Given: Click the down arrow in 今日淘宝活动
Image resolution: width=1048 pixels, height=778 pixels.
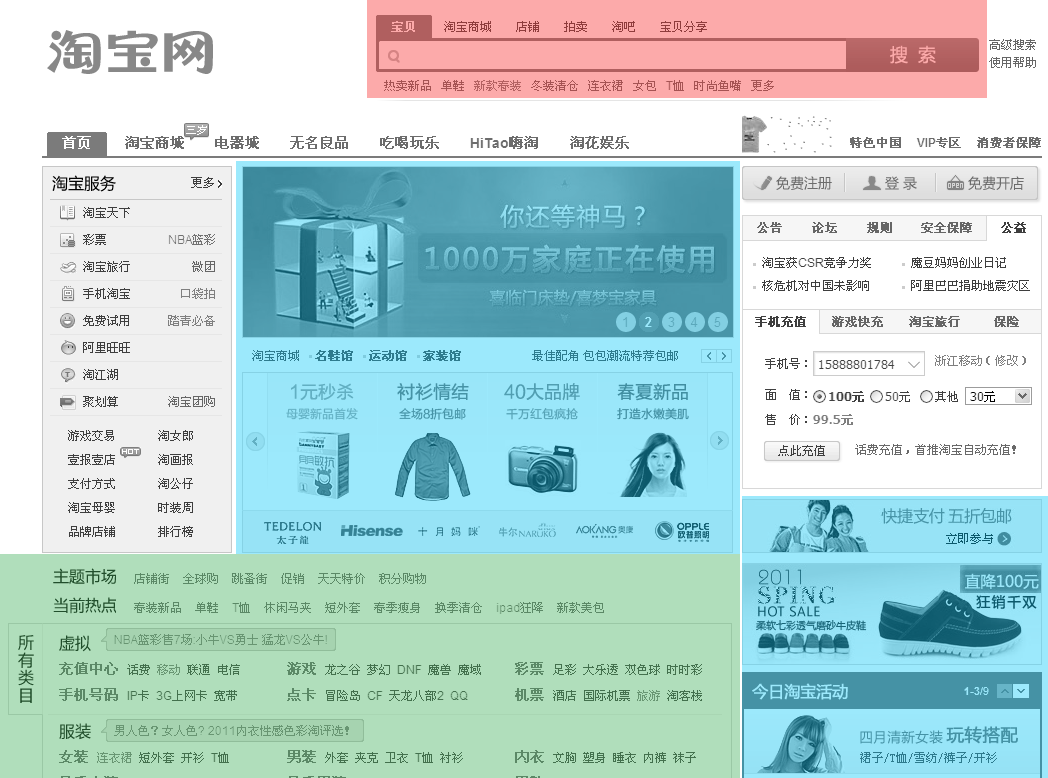Looking at the screenshot, I should [1021, 691].
